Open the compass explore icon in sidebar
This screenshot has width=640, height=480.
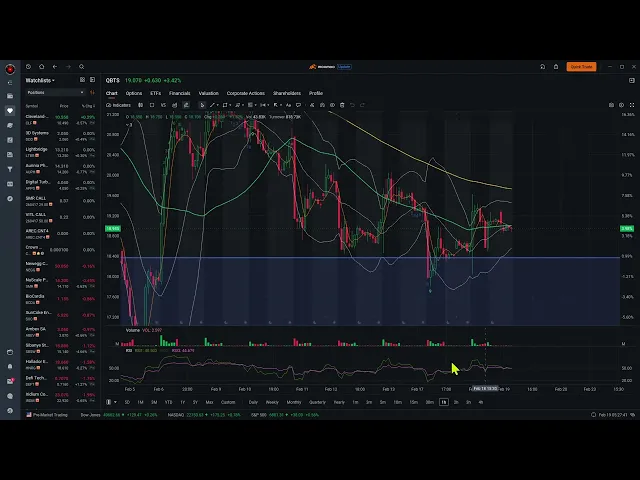[10, 199]
